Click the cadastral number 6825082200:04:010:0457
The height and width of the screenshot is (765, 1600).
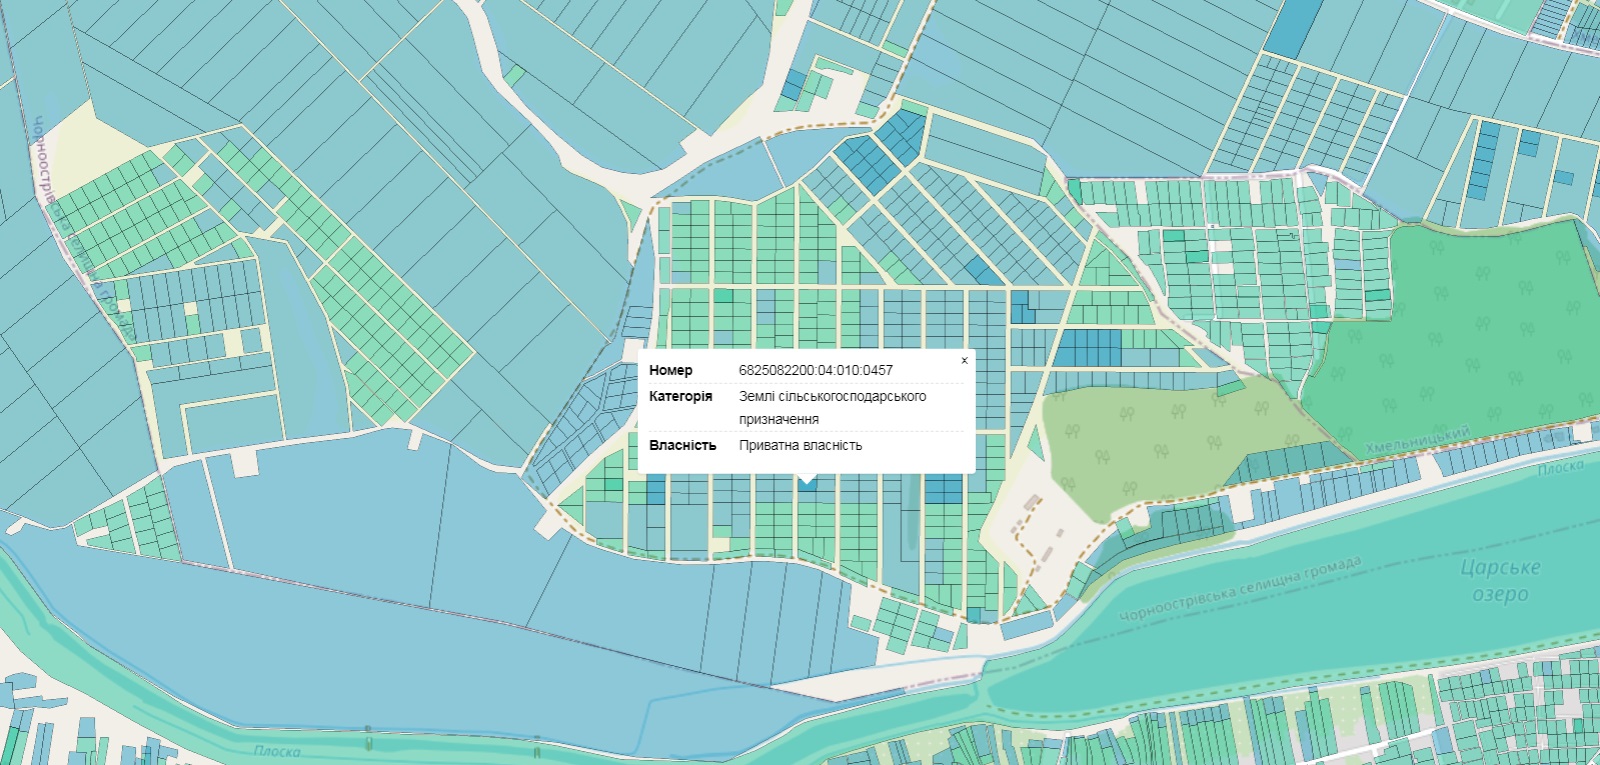point(815,370)
